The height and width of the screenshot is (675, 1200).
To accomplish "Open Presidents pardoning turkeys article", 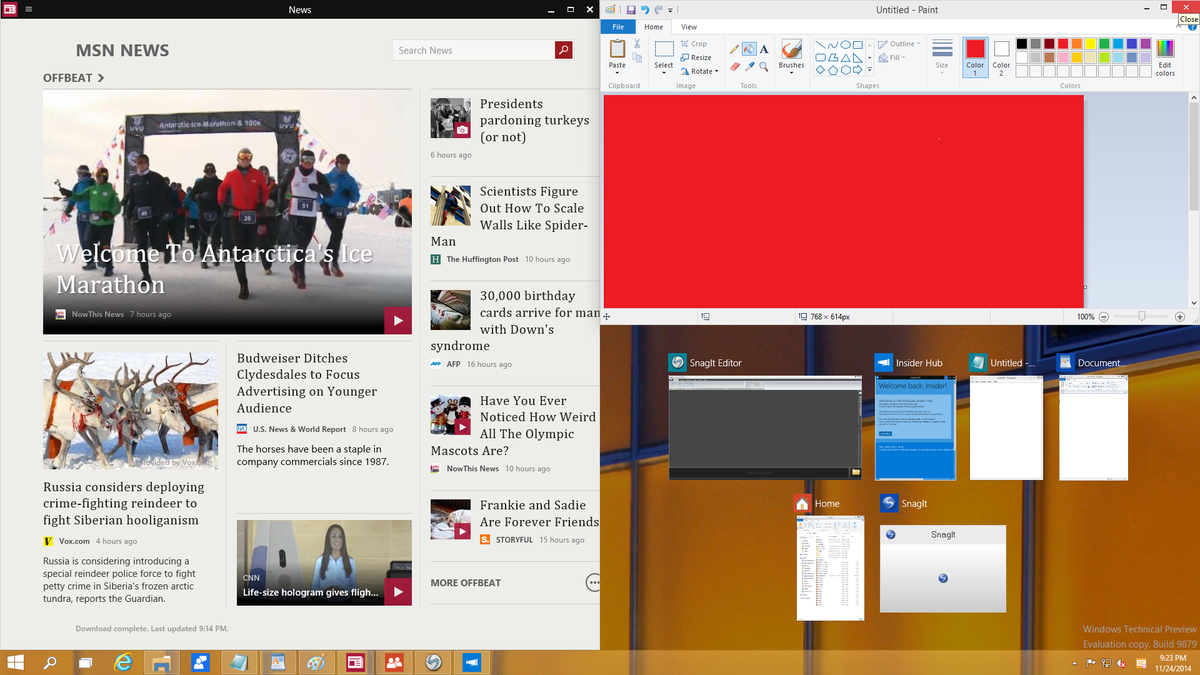I will [x=534, y=120].
